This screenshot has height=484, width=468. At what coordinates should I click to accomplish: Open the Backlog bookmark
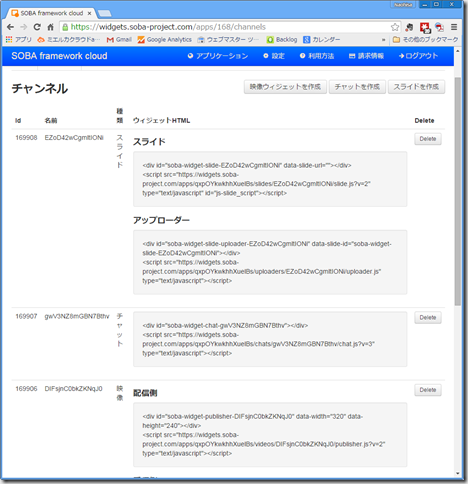(282, 40)
